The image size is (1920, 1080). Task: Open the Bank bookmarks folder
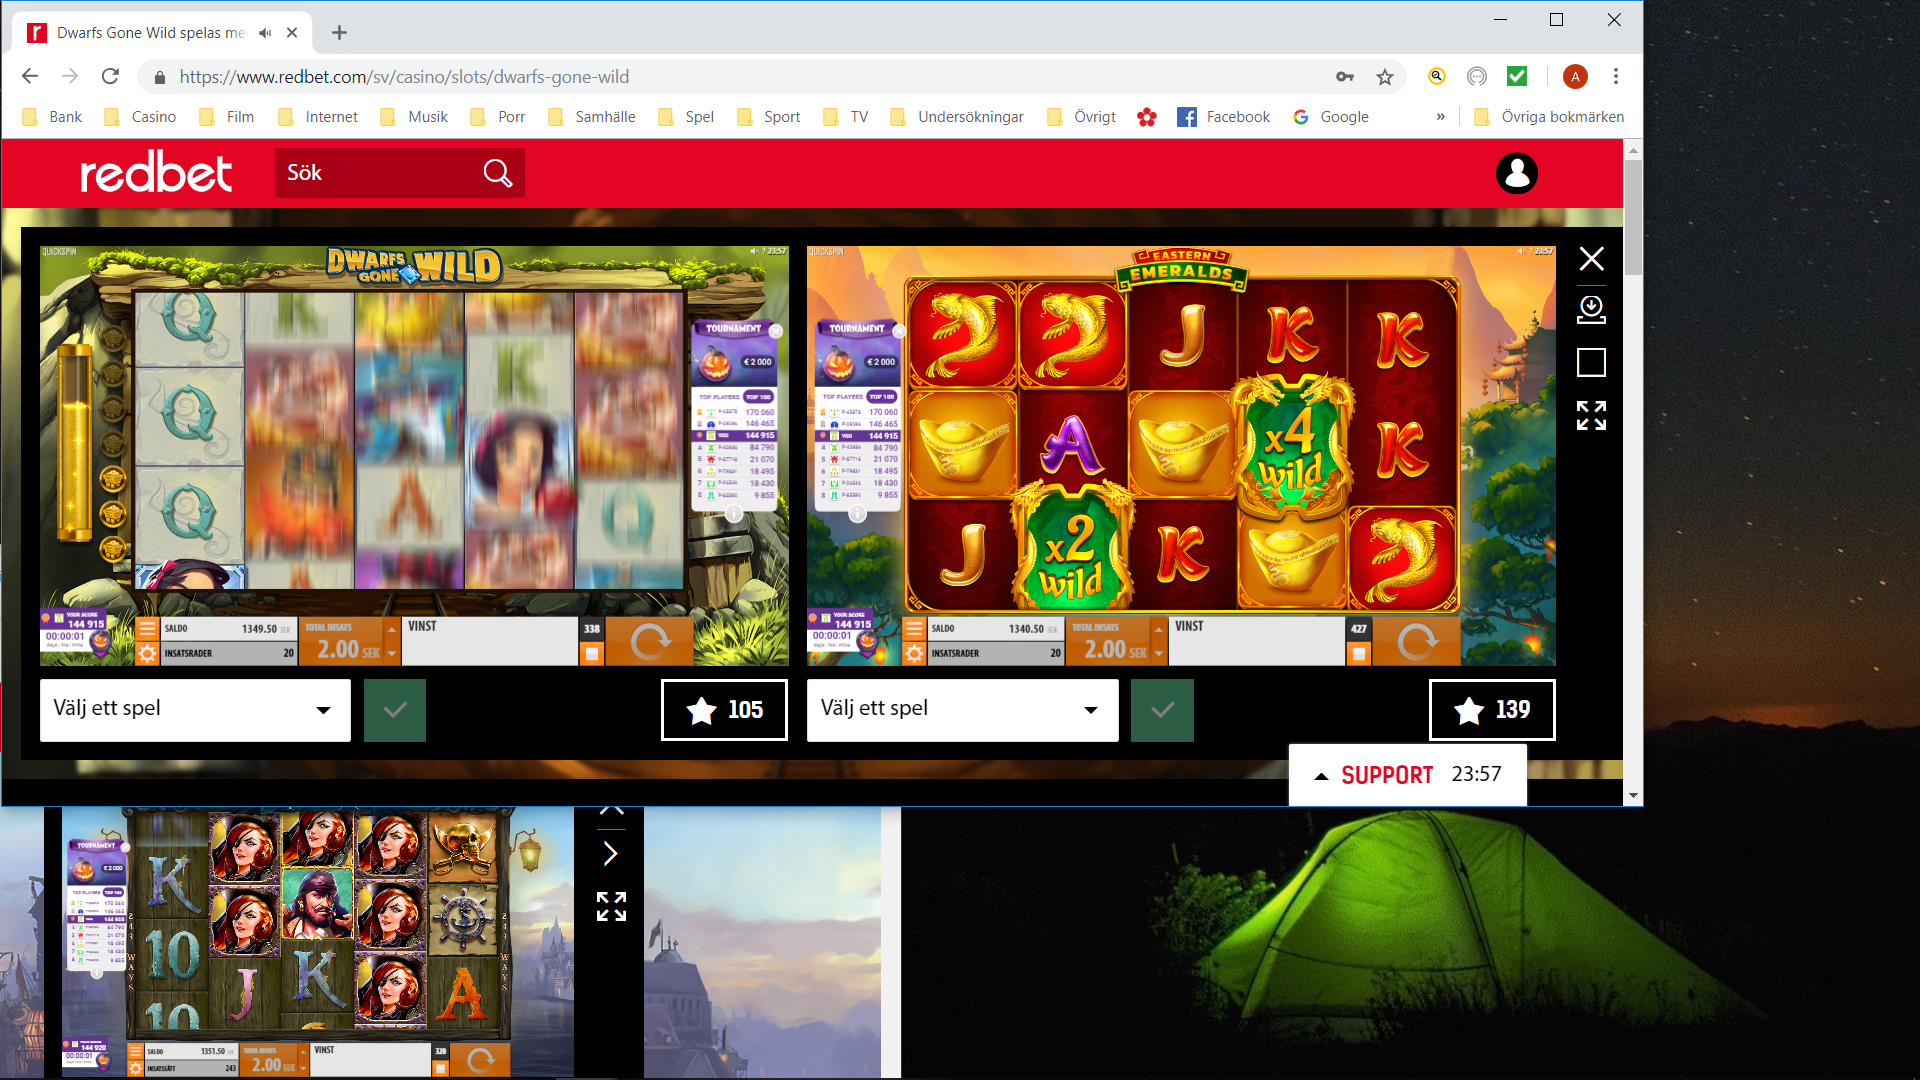pyautogui.click(x=52, y=117)
